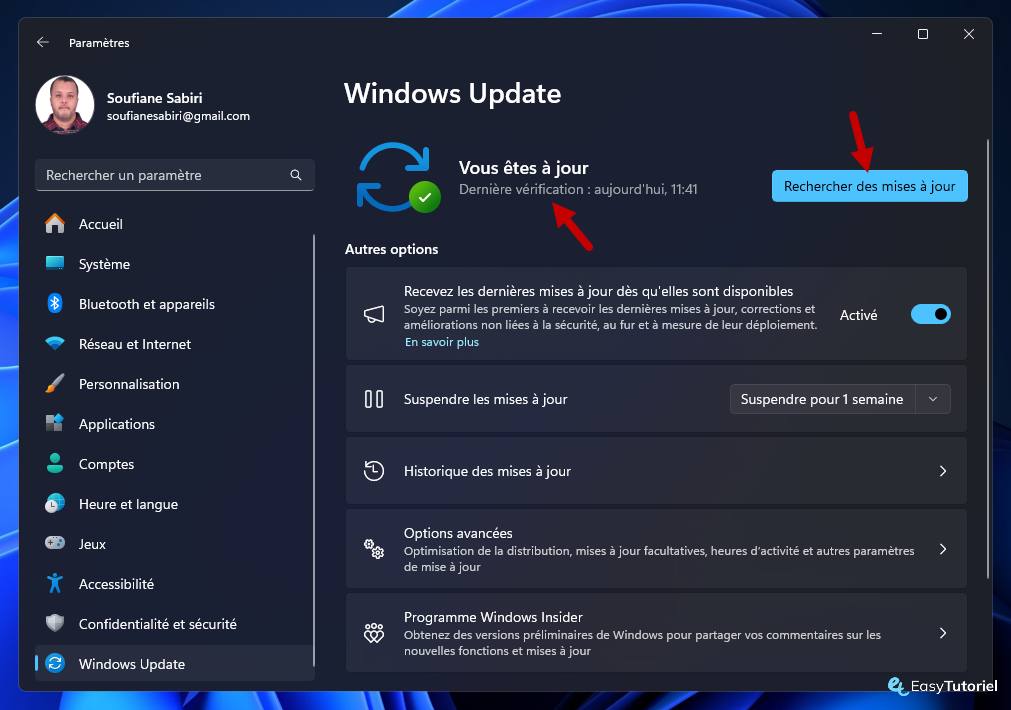
Task: Click the Personnalisation paintbrush icon
Action: coord(55,384)
